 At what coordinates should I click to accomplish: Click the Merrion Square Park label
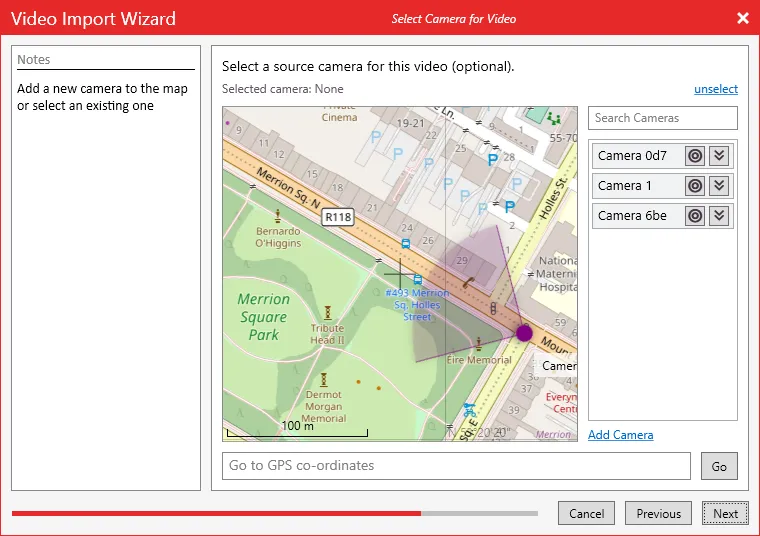pyautogui.click(x=264, y=317)
